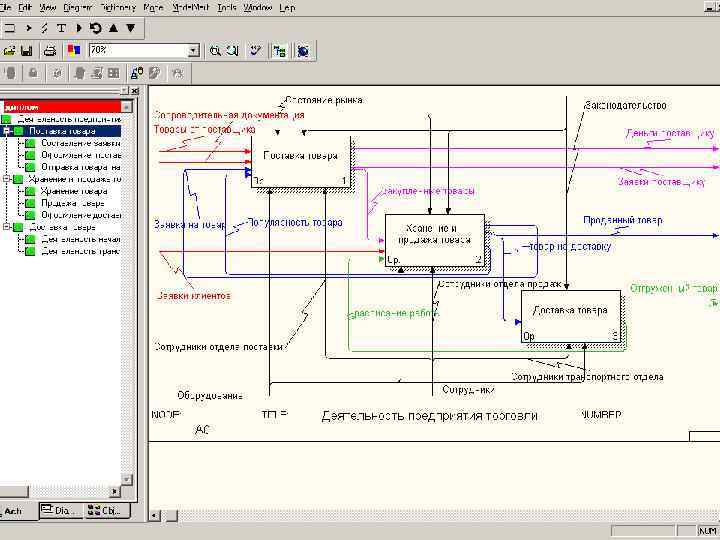720x540 pixels.
Task: Open the Tools menu
Action: pyautogui.click(x=226, y=7)
